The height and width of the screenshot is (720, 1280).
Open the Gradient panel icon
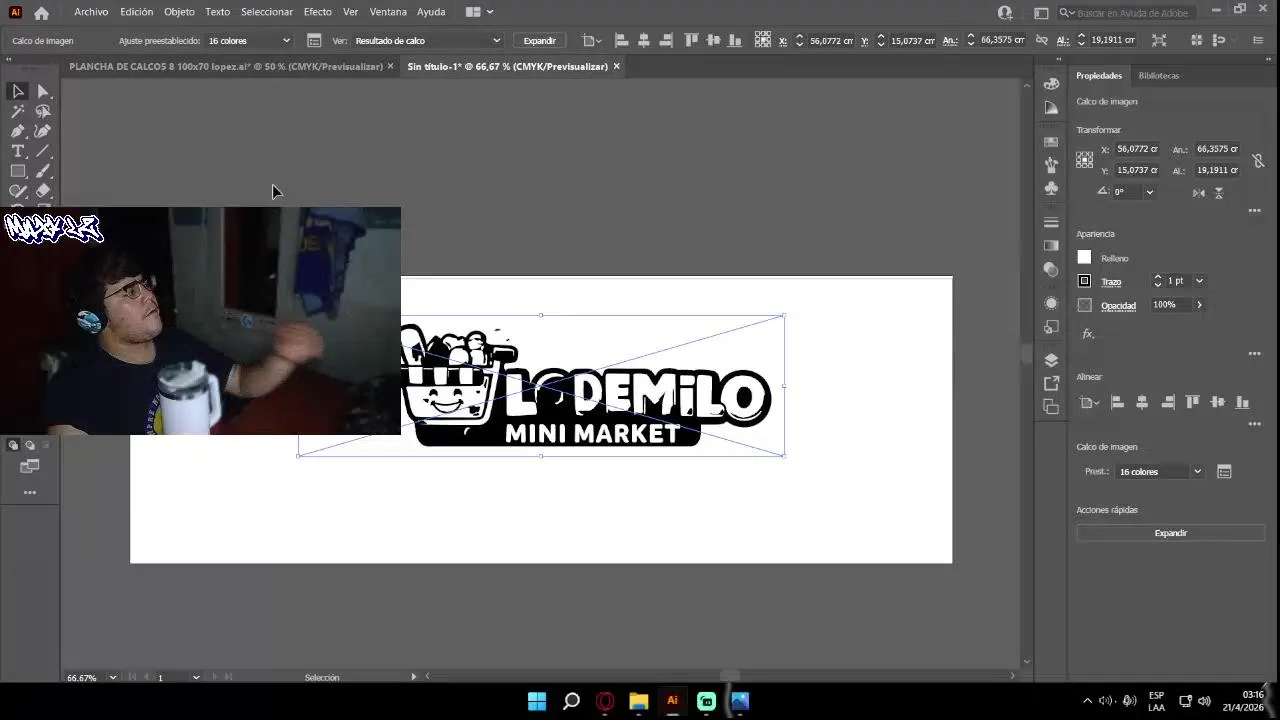pos(1051,246)
